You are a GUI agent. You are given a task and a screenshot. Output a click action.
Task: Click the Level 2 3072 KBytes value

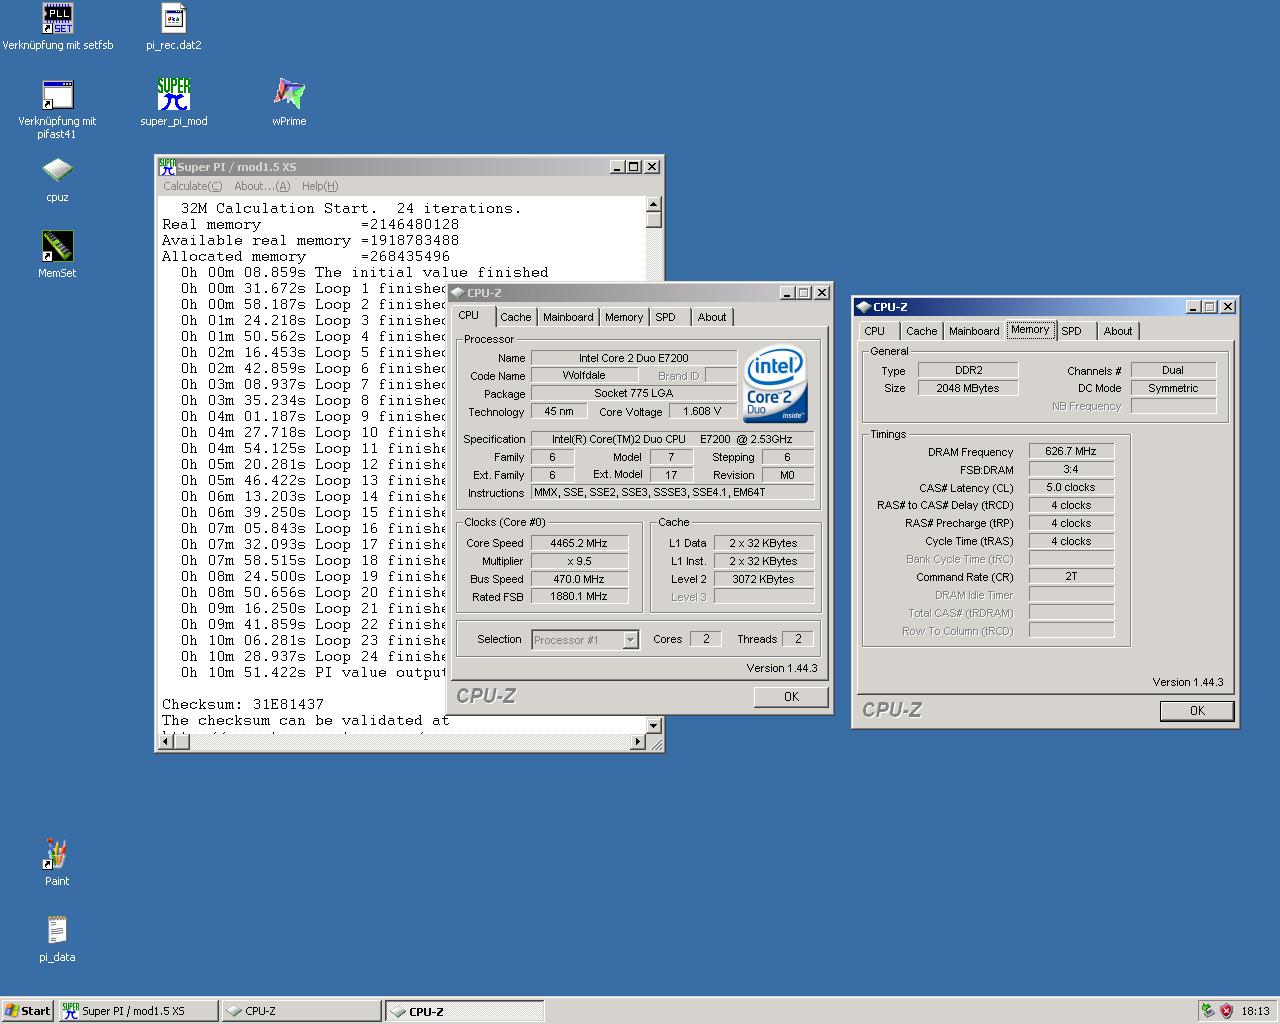pyautogui.click(x=763, y=579)
